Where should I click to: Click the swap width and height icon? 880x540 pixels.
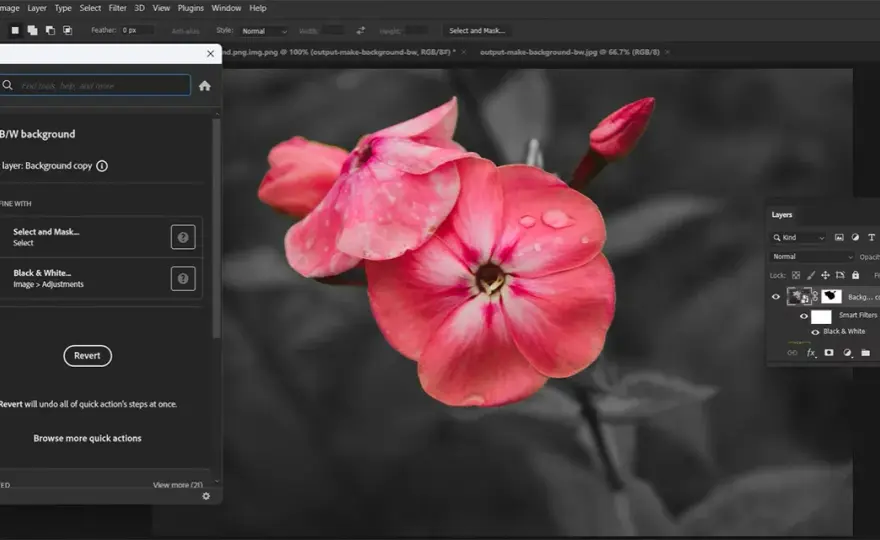[360, 30]
